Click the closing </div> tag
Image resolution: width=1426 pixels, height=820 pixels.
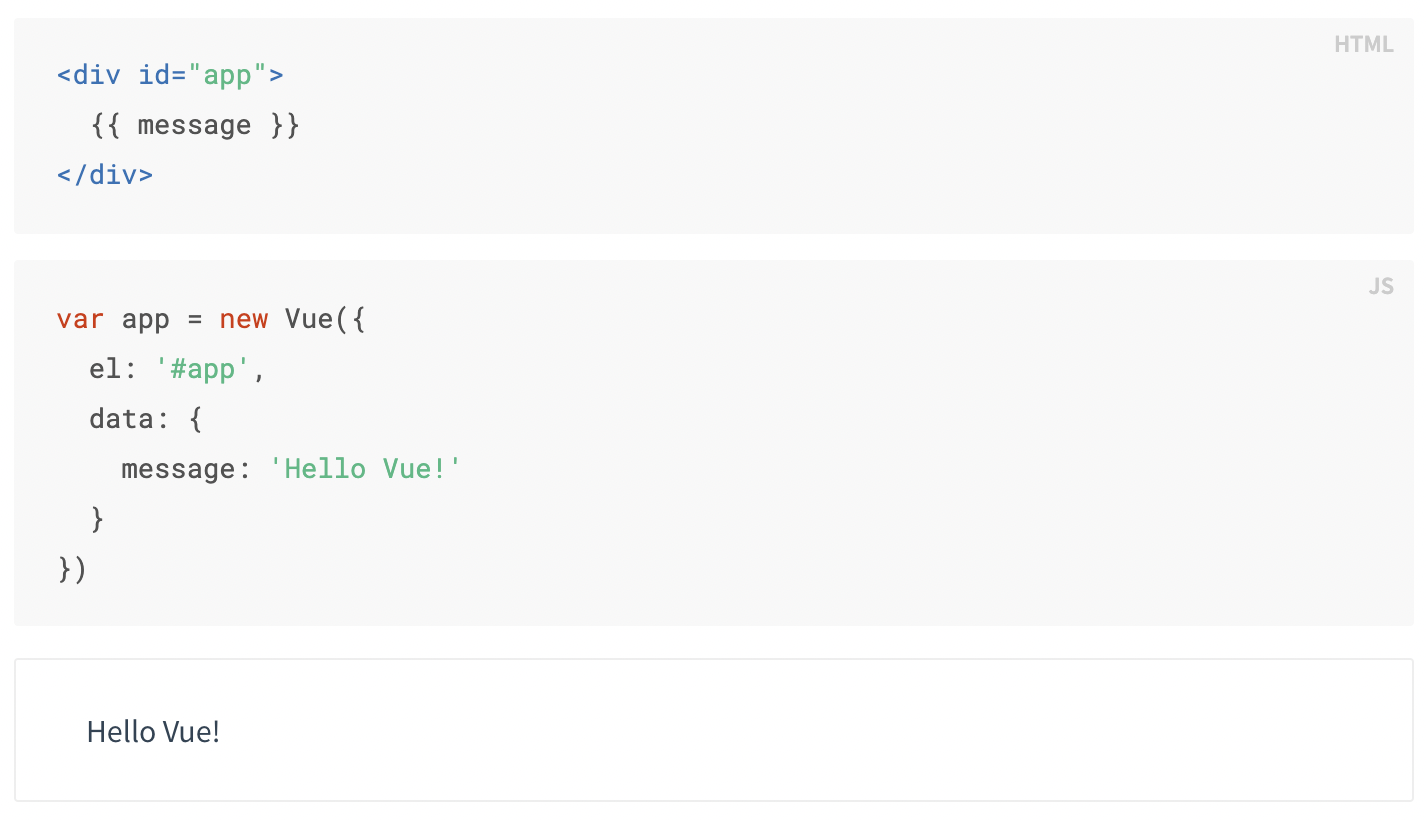[105, 175]
